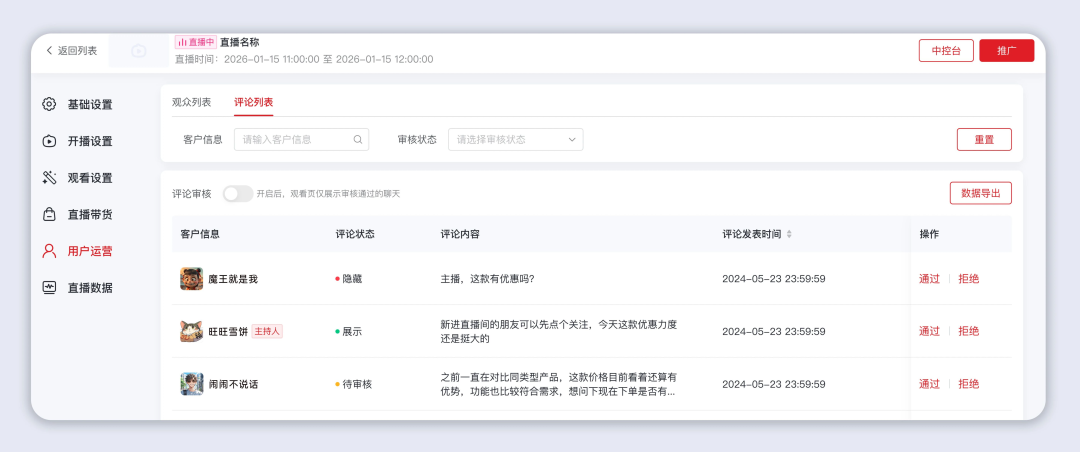
Task: Open 基础设置 gear icon in sidebar
Action: [x=49, y=104]
